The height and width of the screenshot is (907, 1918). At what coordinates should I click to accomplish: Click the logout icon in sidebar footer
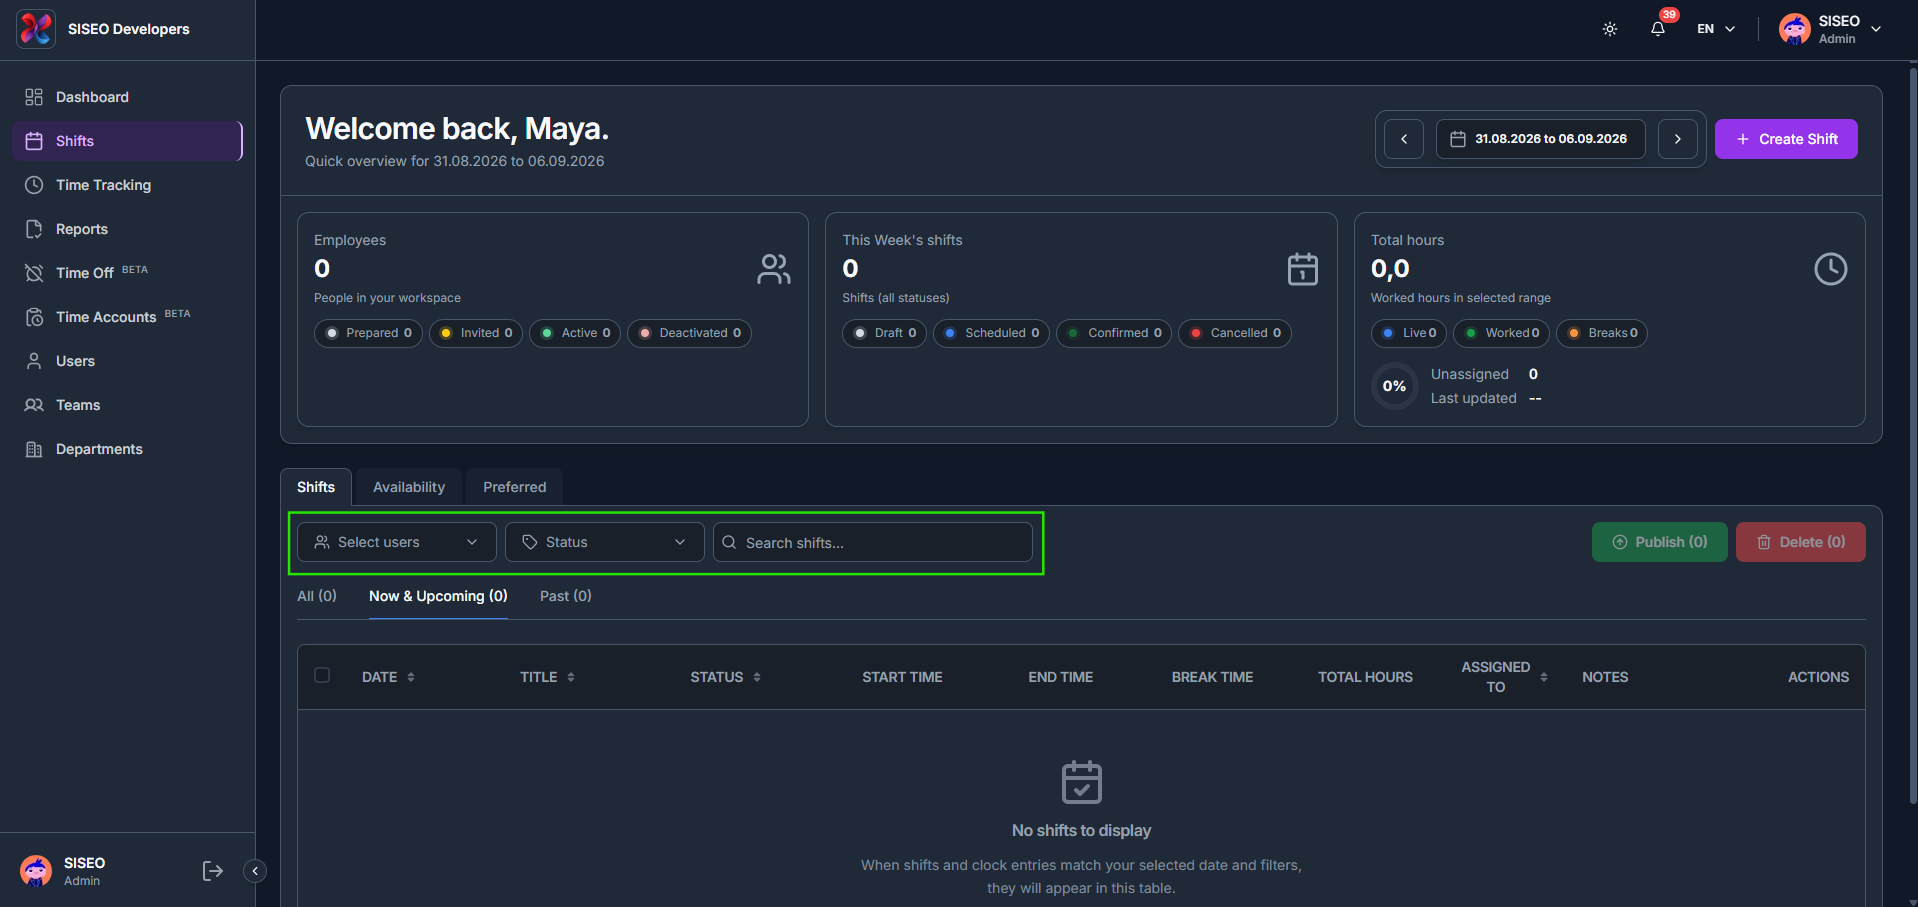[212, 871]
